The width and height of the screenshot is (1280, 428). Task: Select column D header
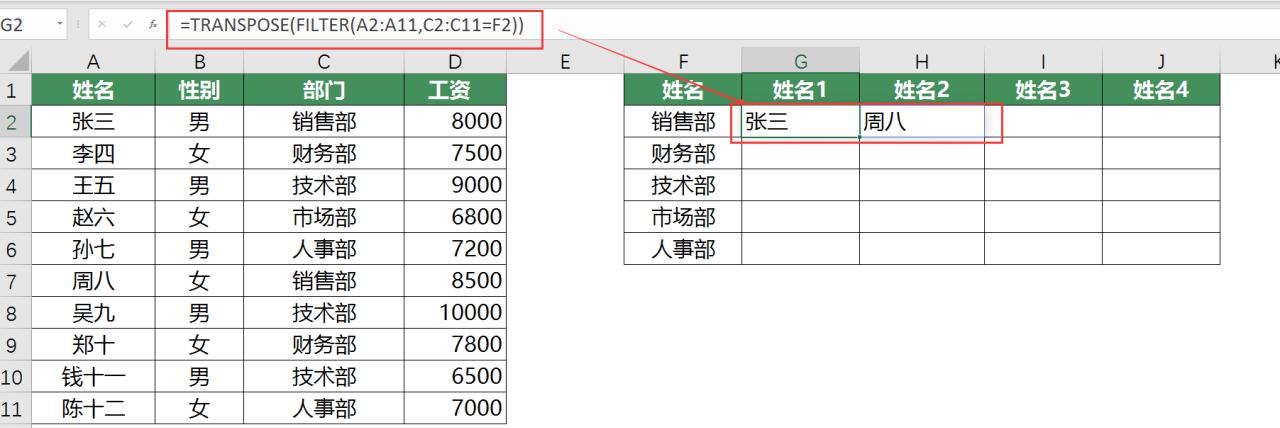point(455,62)
